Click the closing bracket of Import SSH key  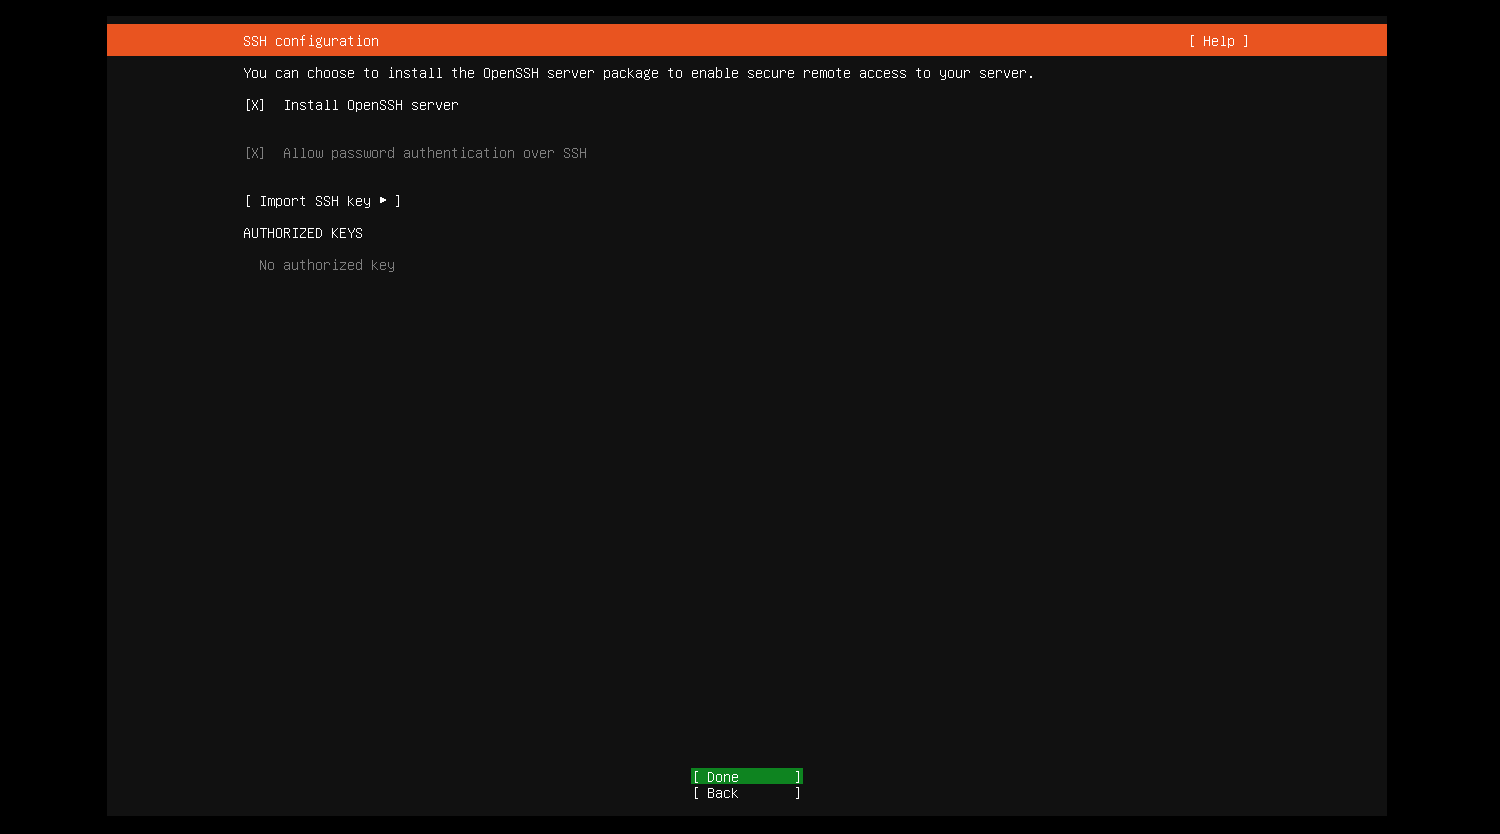pos(398,201)
